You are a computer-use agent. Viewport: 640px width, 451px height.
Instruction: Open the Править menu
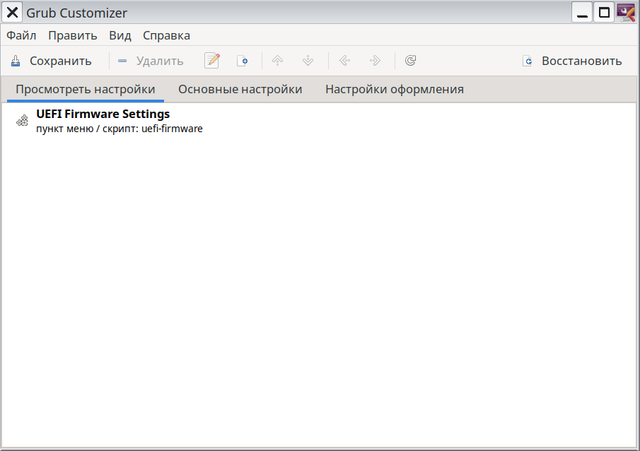coord(73,36)
